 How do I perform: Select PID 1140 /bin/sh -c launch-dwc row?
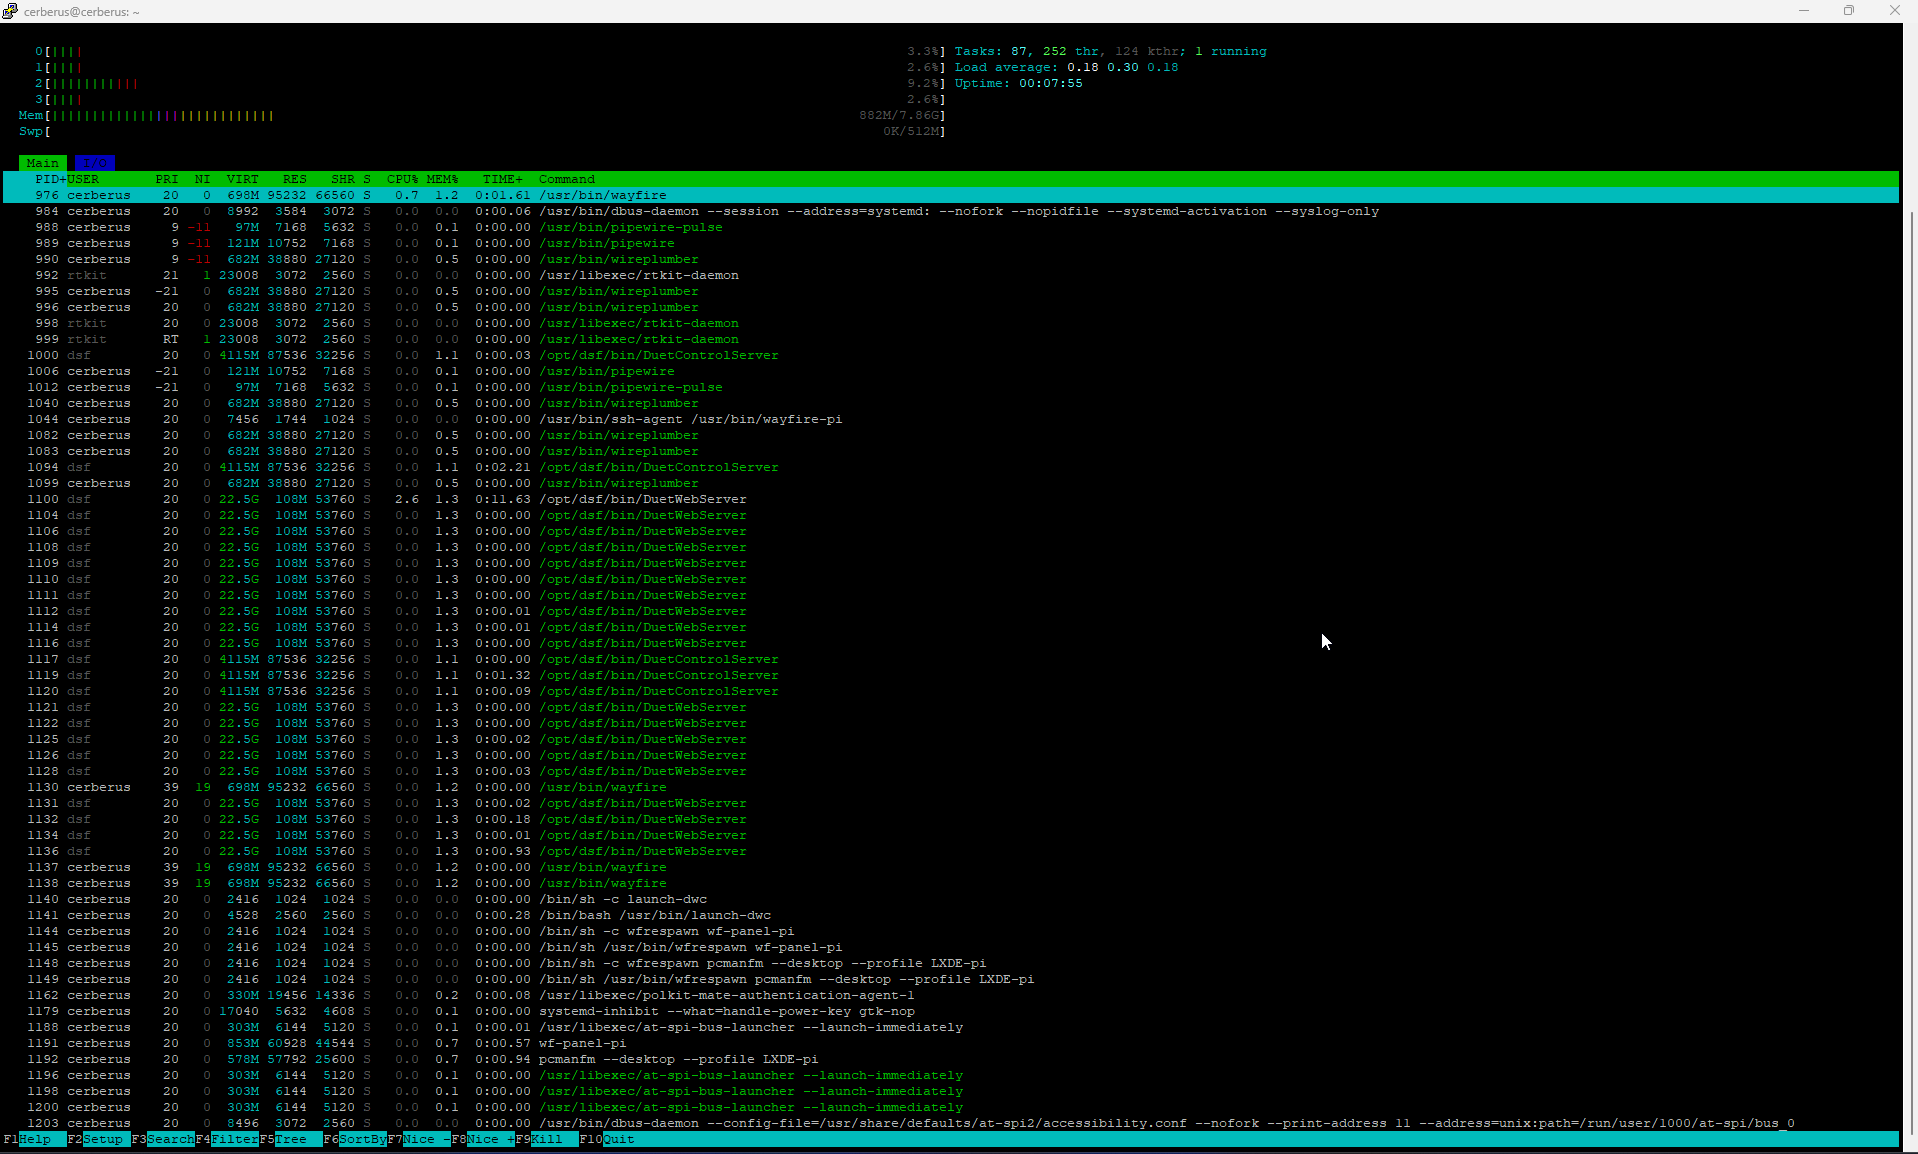pyautogui.click(x=950, y=899)
